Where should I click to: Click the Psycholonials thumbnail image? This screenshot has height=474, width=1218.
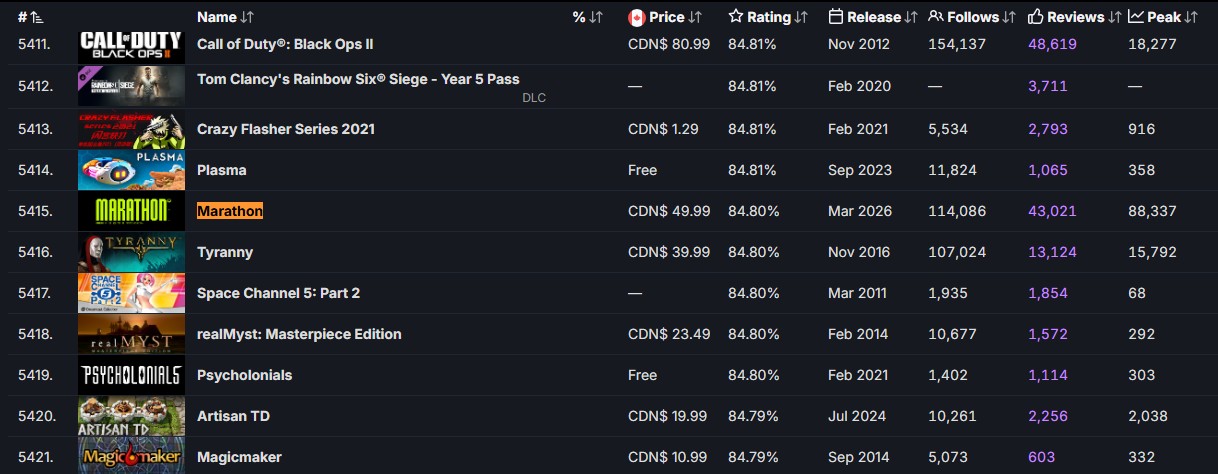click(131, 375)
